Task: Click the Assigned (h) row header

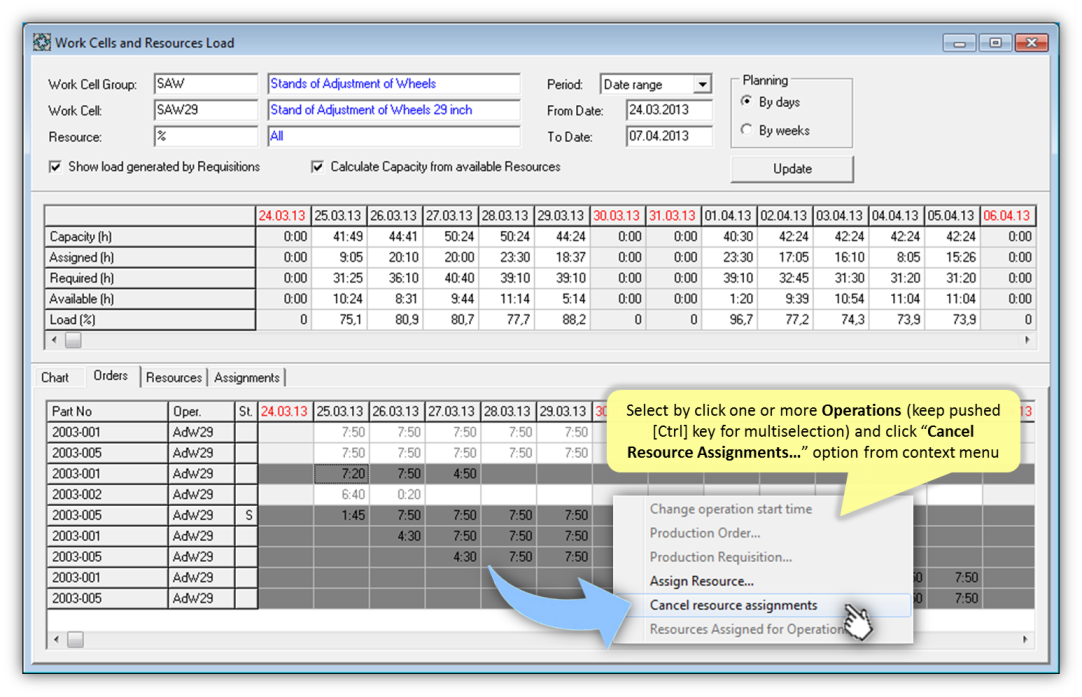Action: tap(150, 257)
